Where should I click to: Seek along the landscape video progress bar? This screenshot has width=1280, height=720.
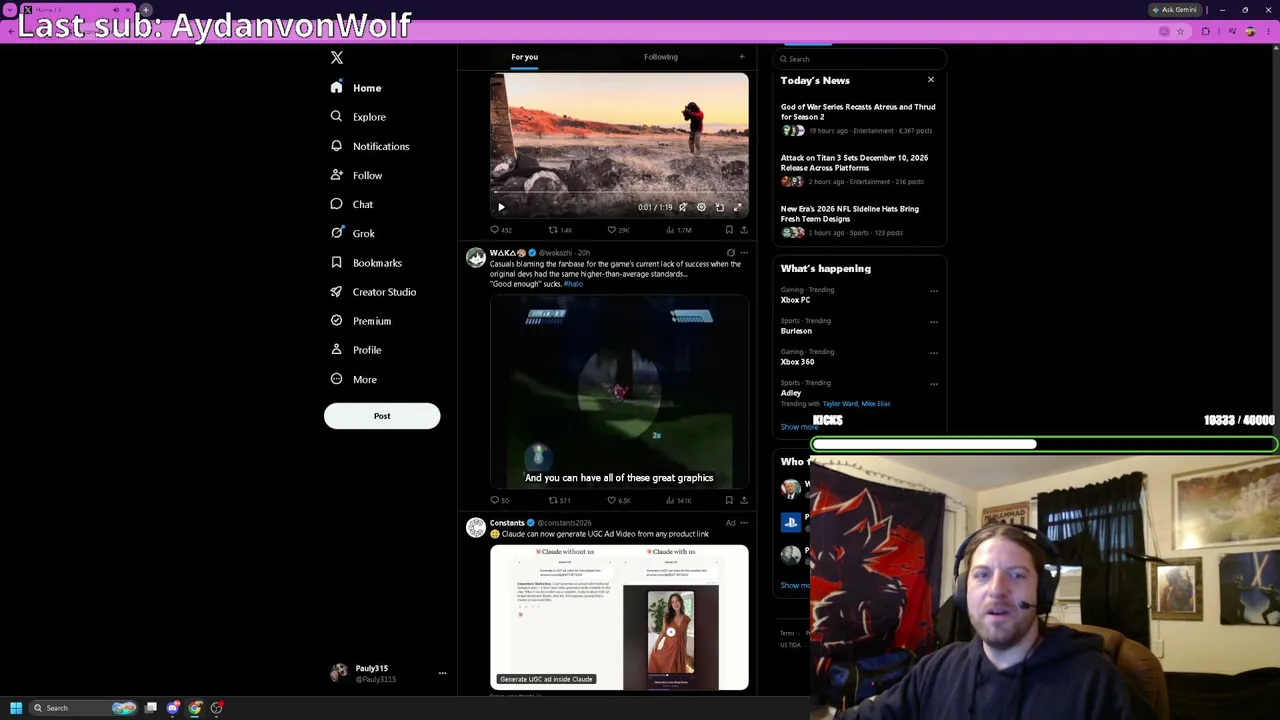(x=619, y=192)
